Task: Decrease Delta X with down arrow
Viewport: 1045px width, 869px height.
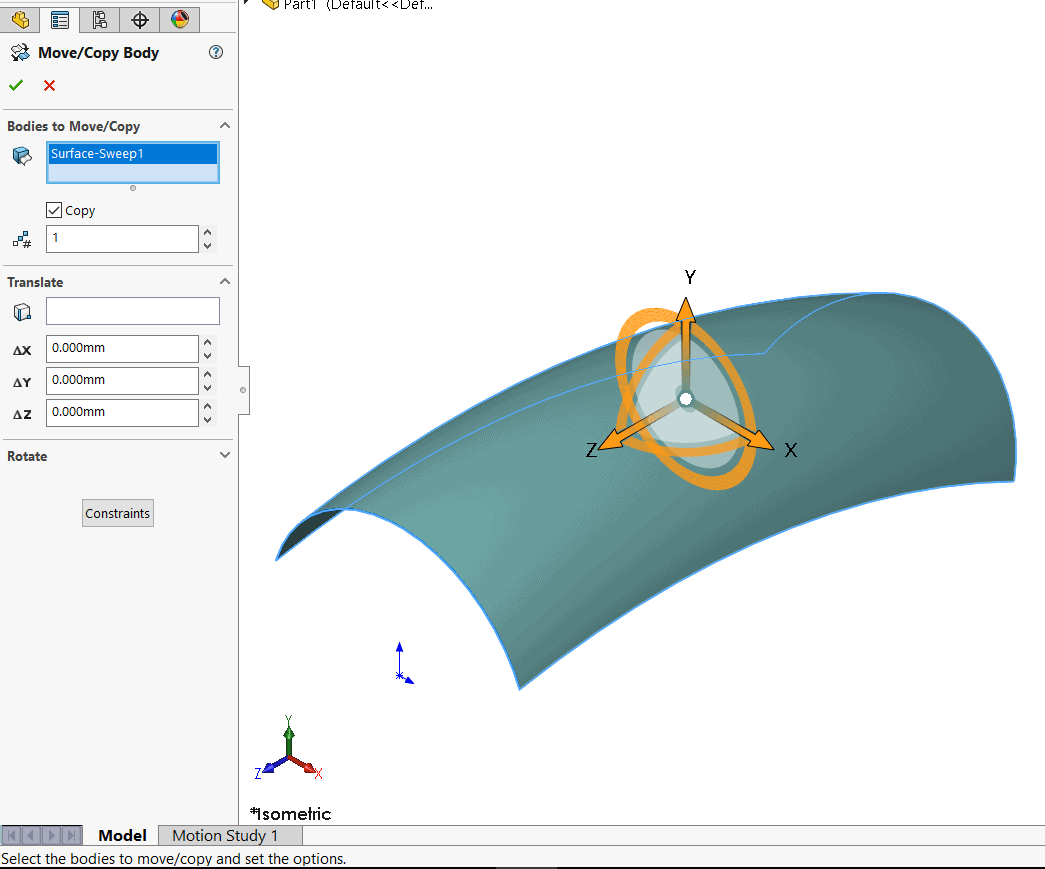Action: click(x=208, y=356)
